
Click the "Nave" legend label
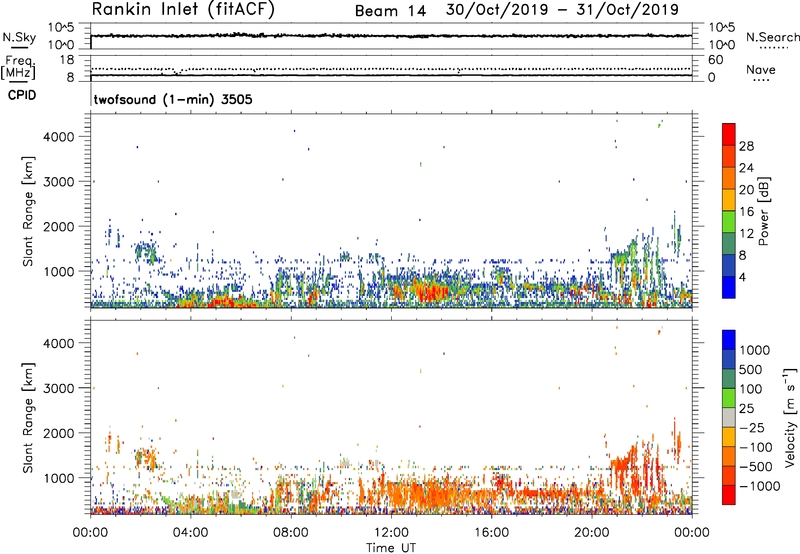761,70
